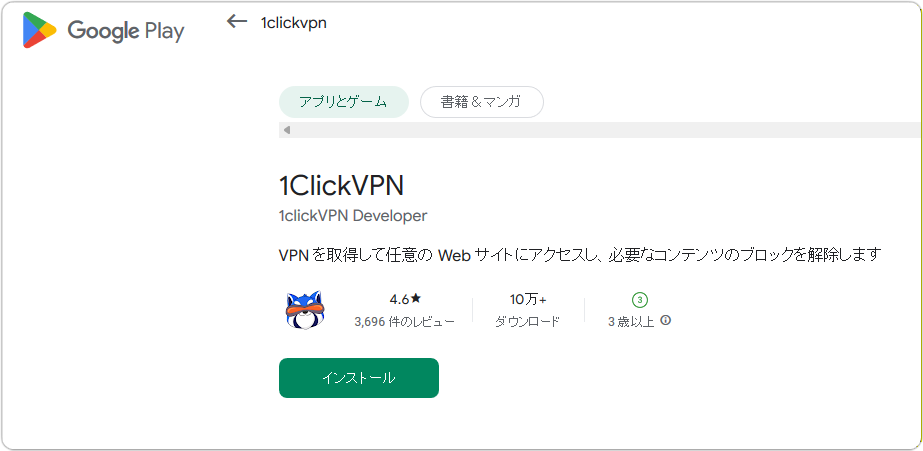Click the green age rating 3 badge
This screenshot has height=451, width=923.
click(639, 300)
